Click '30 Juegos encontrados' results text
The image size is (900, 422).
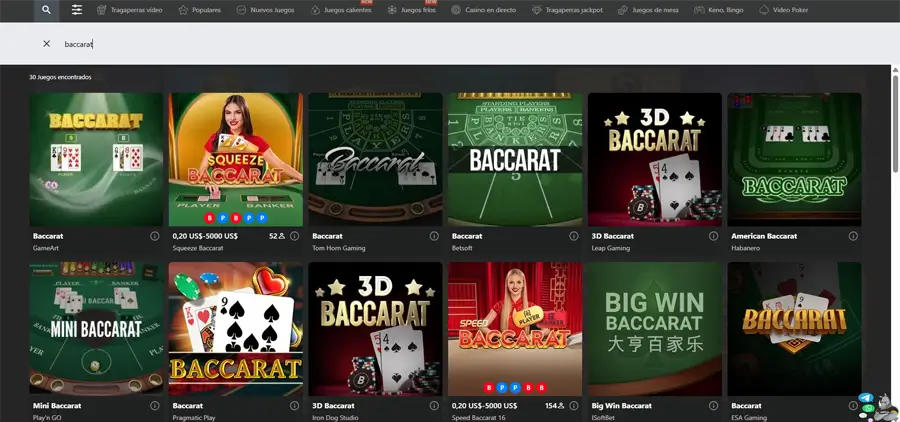pos(60,77)
